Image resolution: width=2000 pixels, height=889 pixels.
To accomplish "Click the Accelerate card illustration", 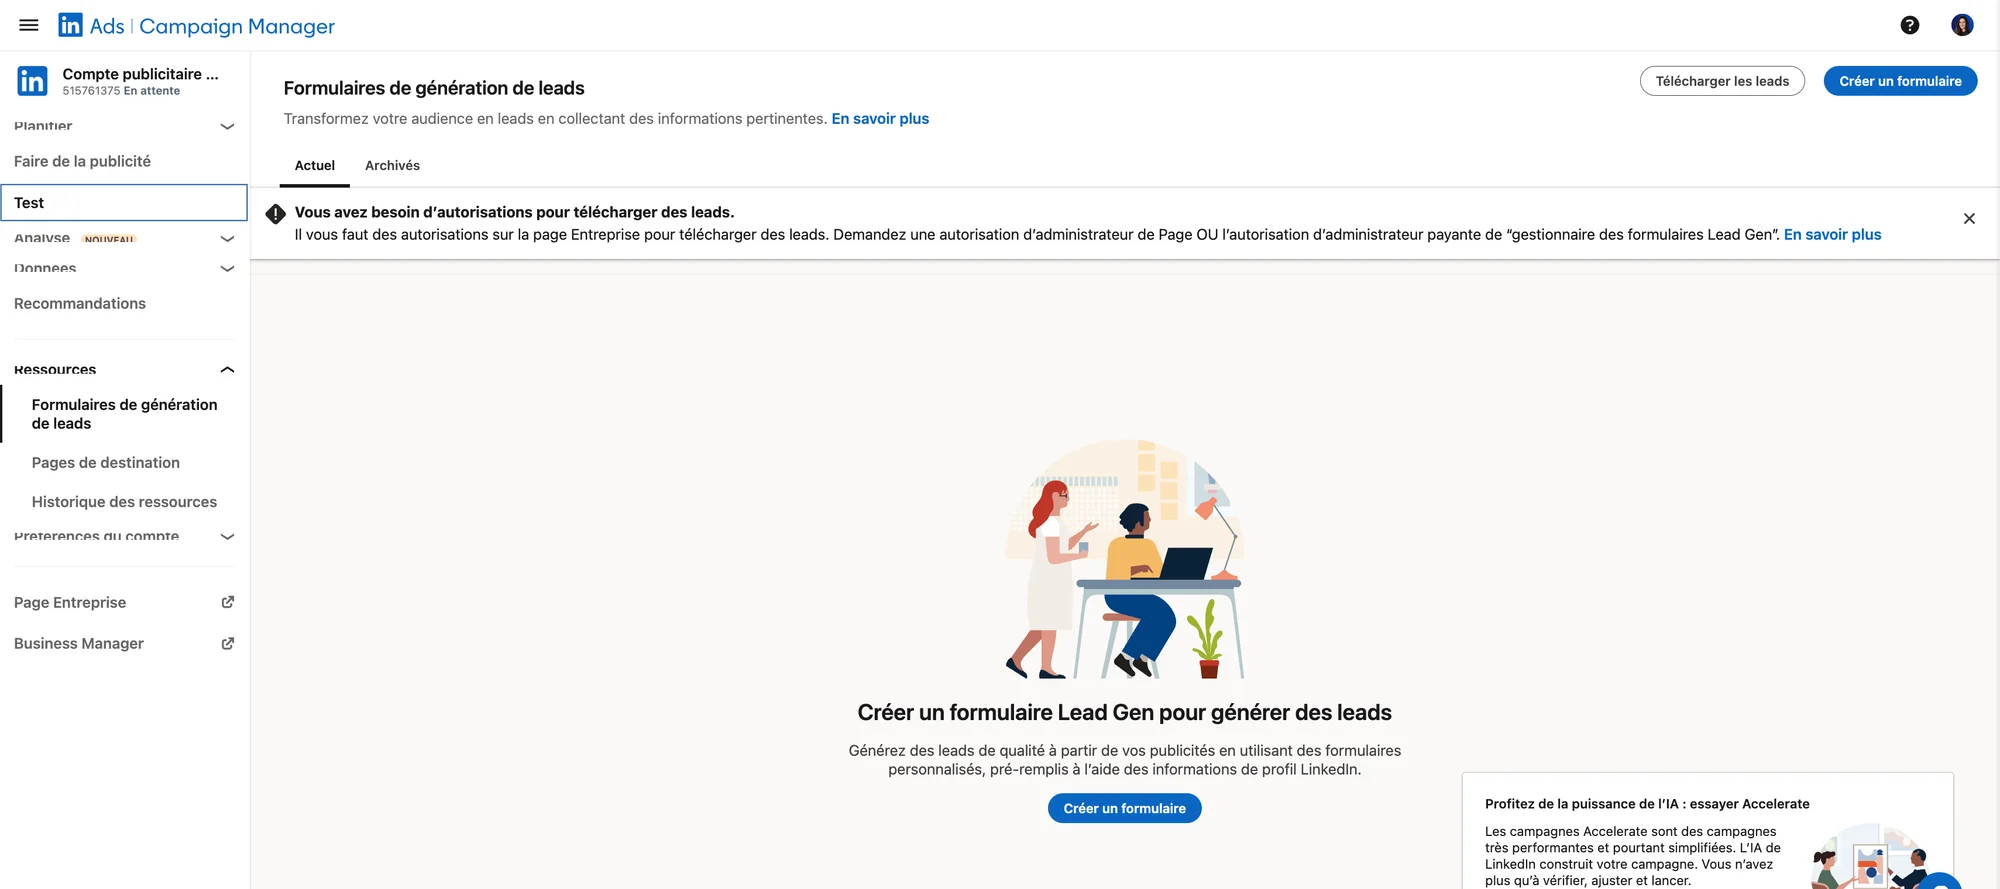I will 1870,857.
